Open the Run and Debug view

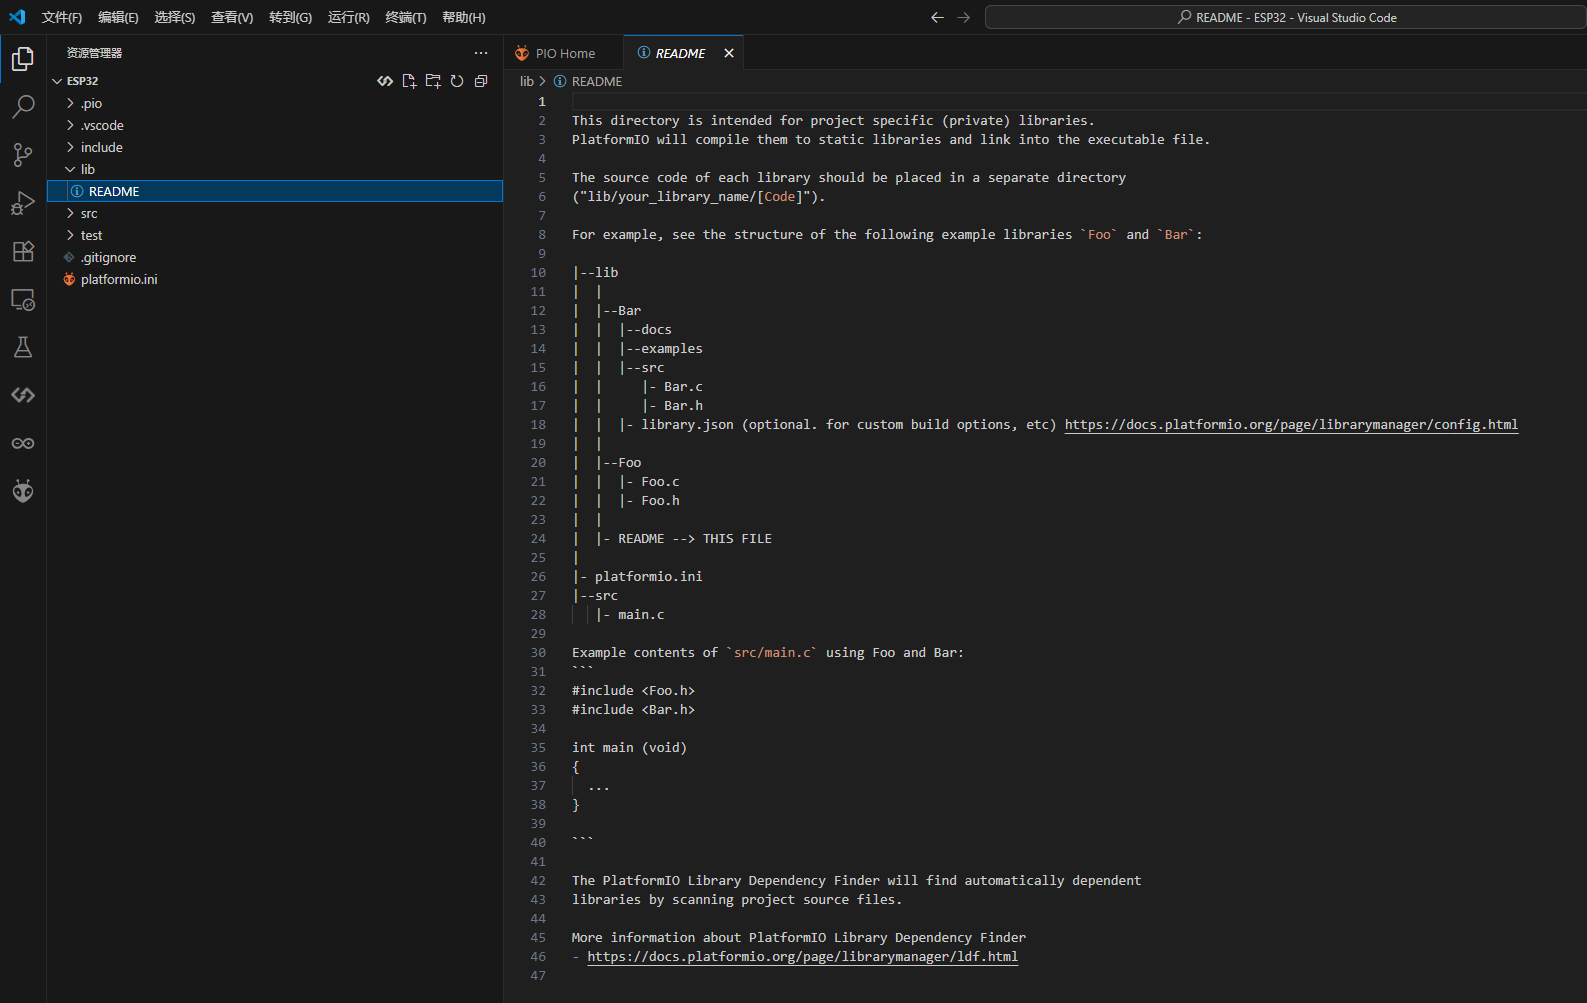[23, 203]
